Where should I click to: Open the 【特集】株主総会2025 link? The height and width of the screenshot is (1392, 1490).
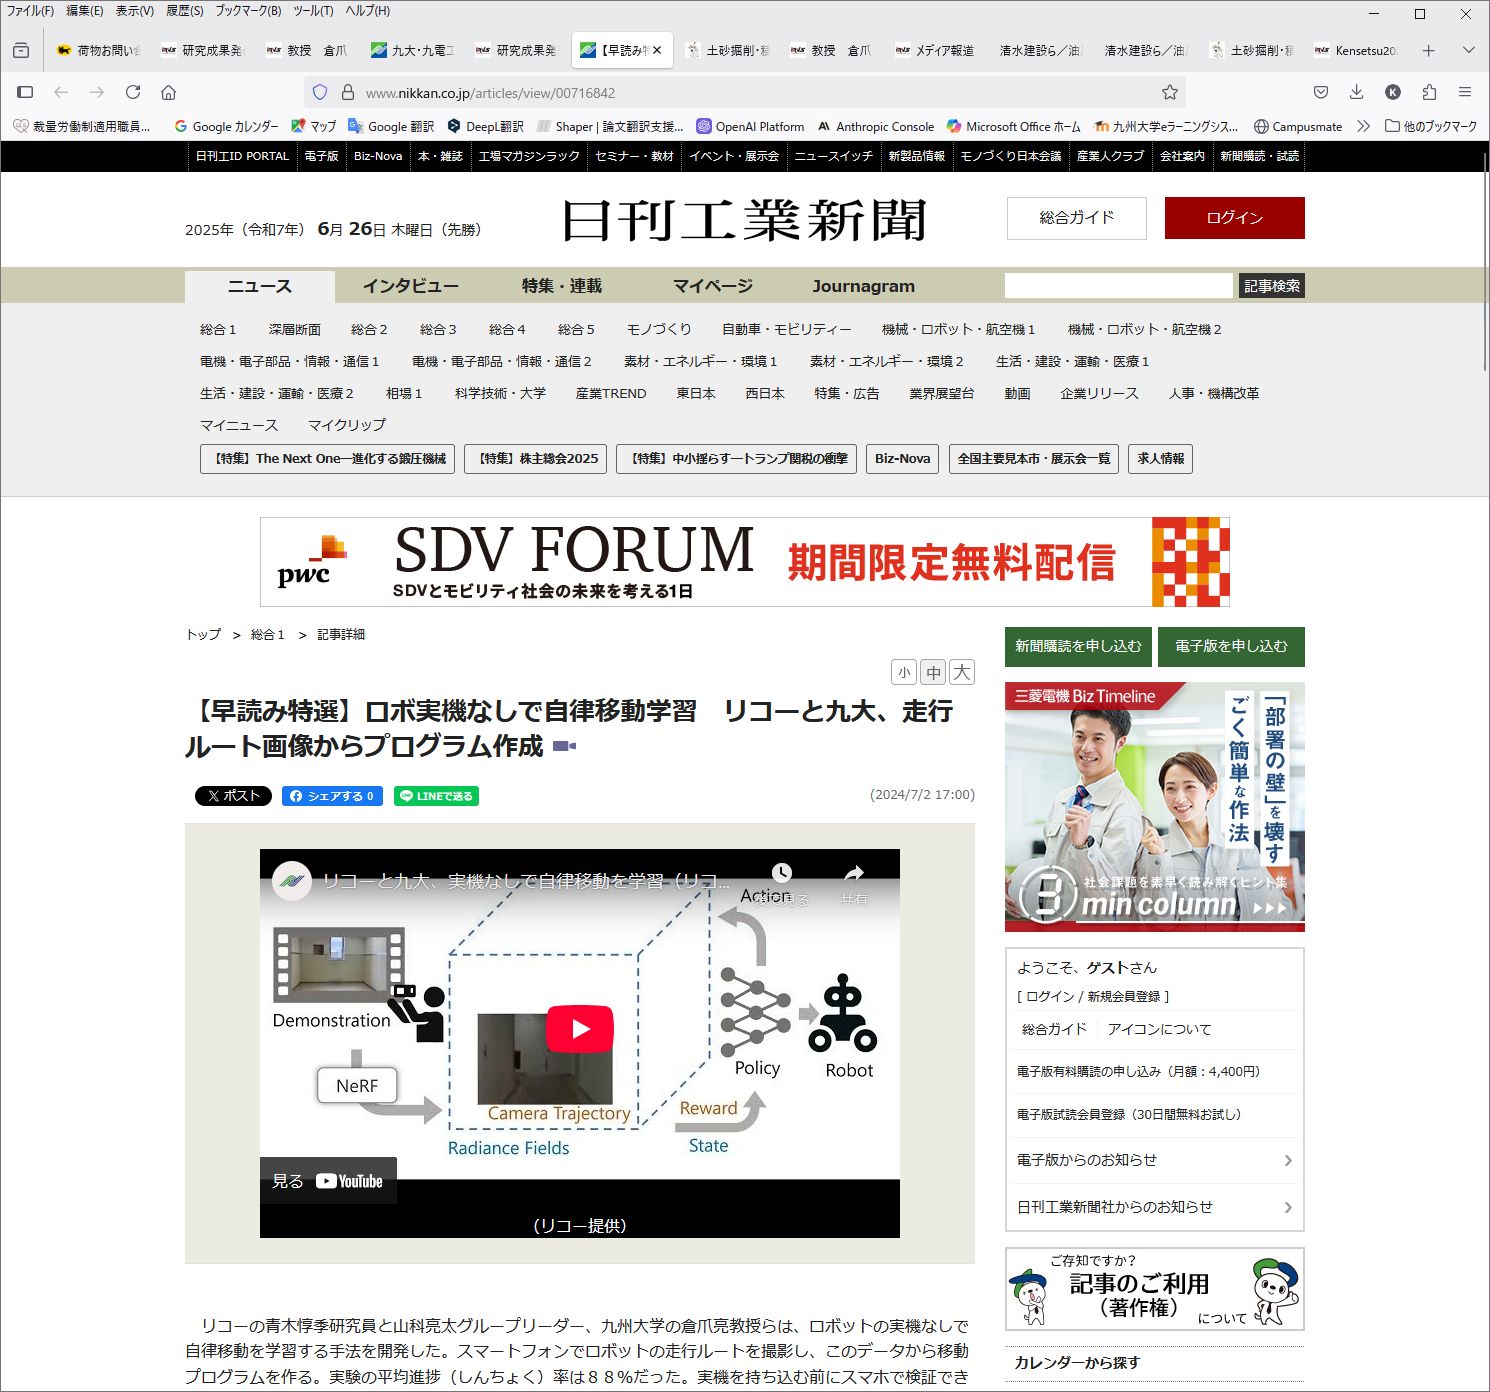(x=535, y=459)
